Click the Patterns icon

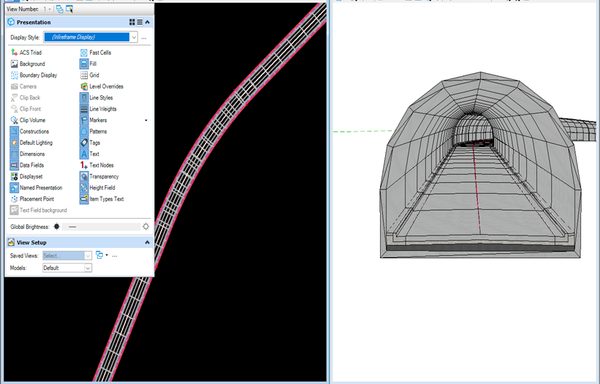click(84, 131)
